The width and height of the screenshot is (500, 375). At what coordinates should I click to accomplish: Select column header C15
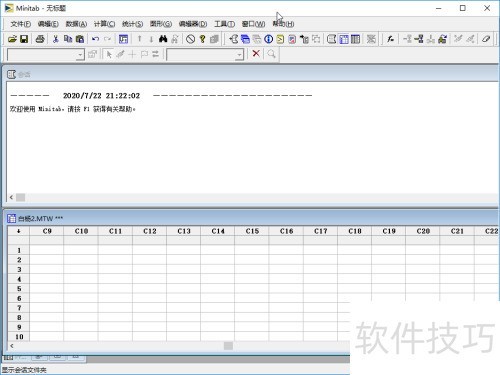(x=252, y=231)
